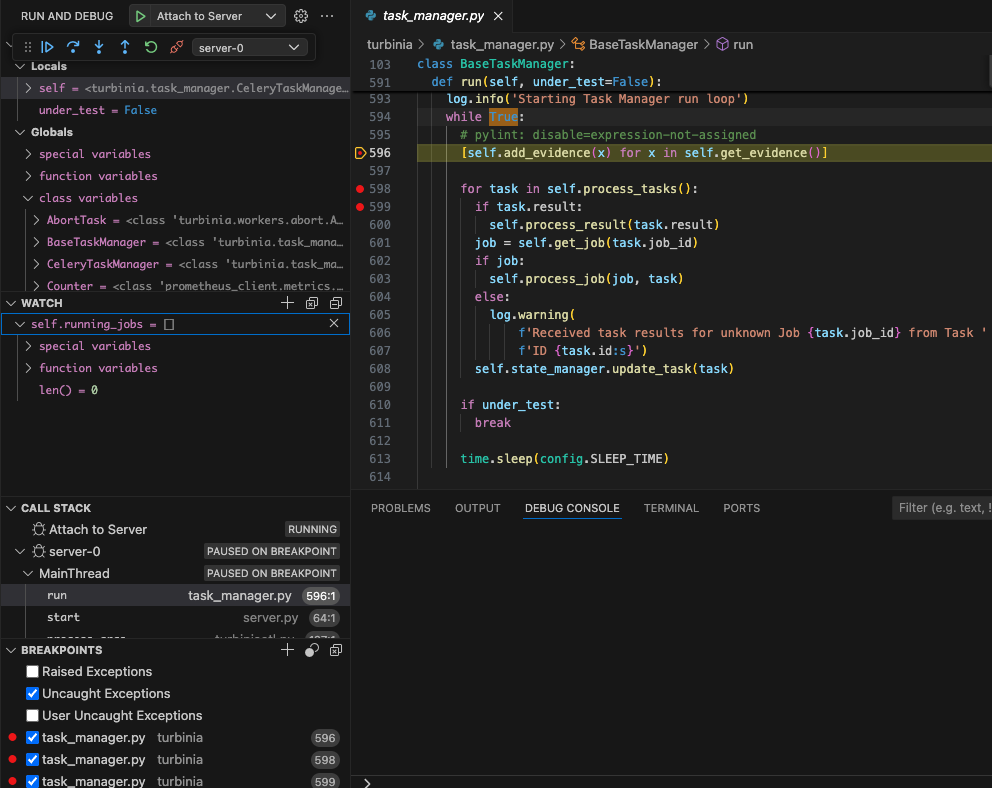Click the BaseTaskManager breadcrumb
The width and height of the screenshot is (992, 788).
(643, 44)
